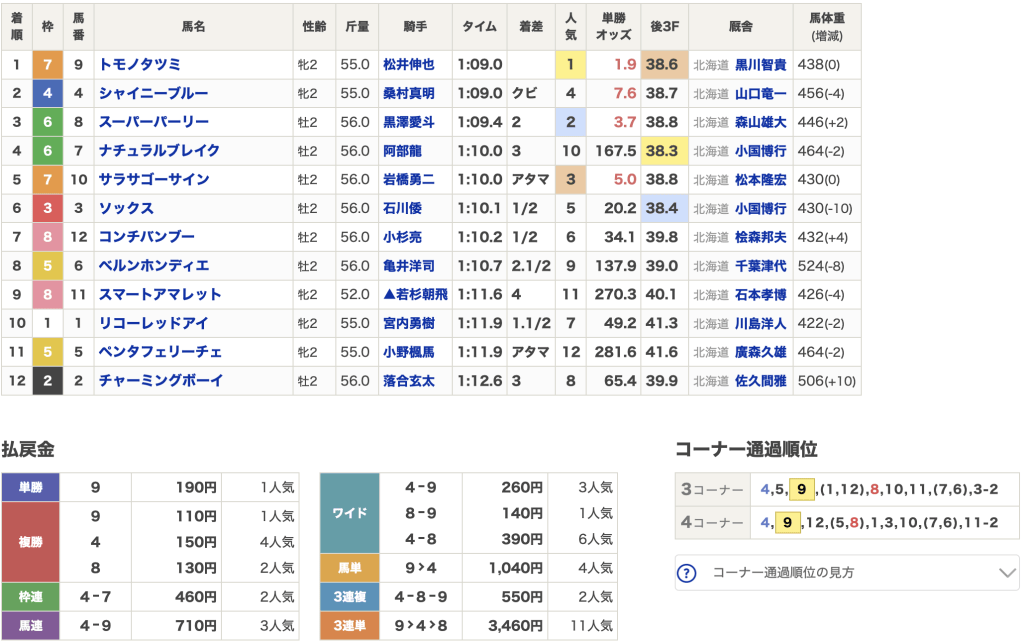Click the question mark help icon

686,573
